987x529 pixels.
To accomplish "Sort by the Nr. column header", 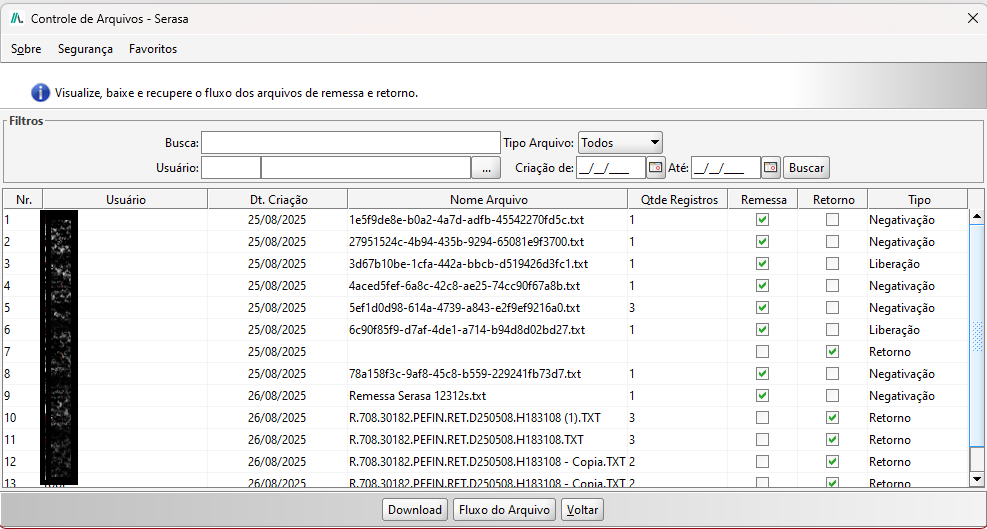I will tap(24, 200).
